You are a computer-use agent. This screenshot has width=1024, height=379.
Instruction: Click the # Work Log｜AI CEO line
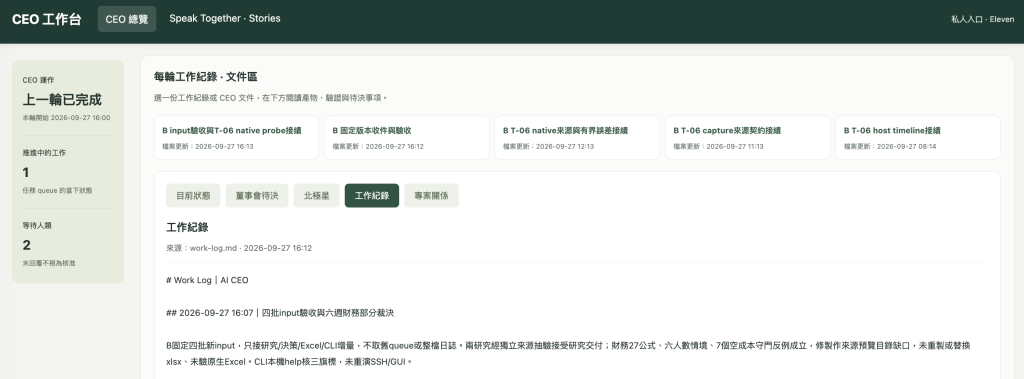point(207,280)
